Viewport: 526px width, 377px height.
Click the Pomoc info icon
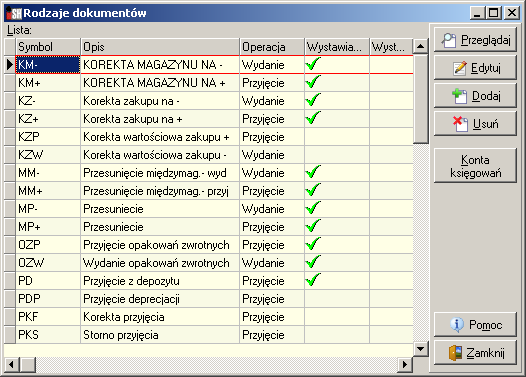[x=457, y=325]
